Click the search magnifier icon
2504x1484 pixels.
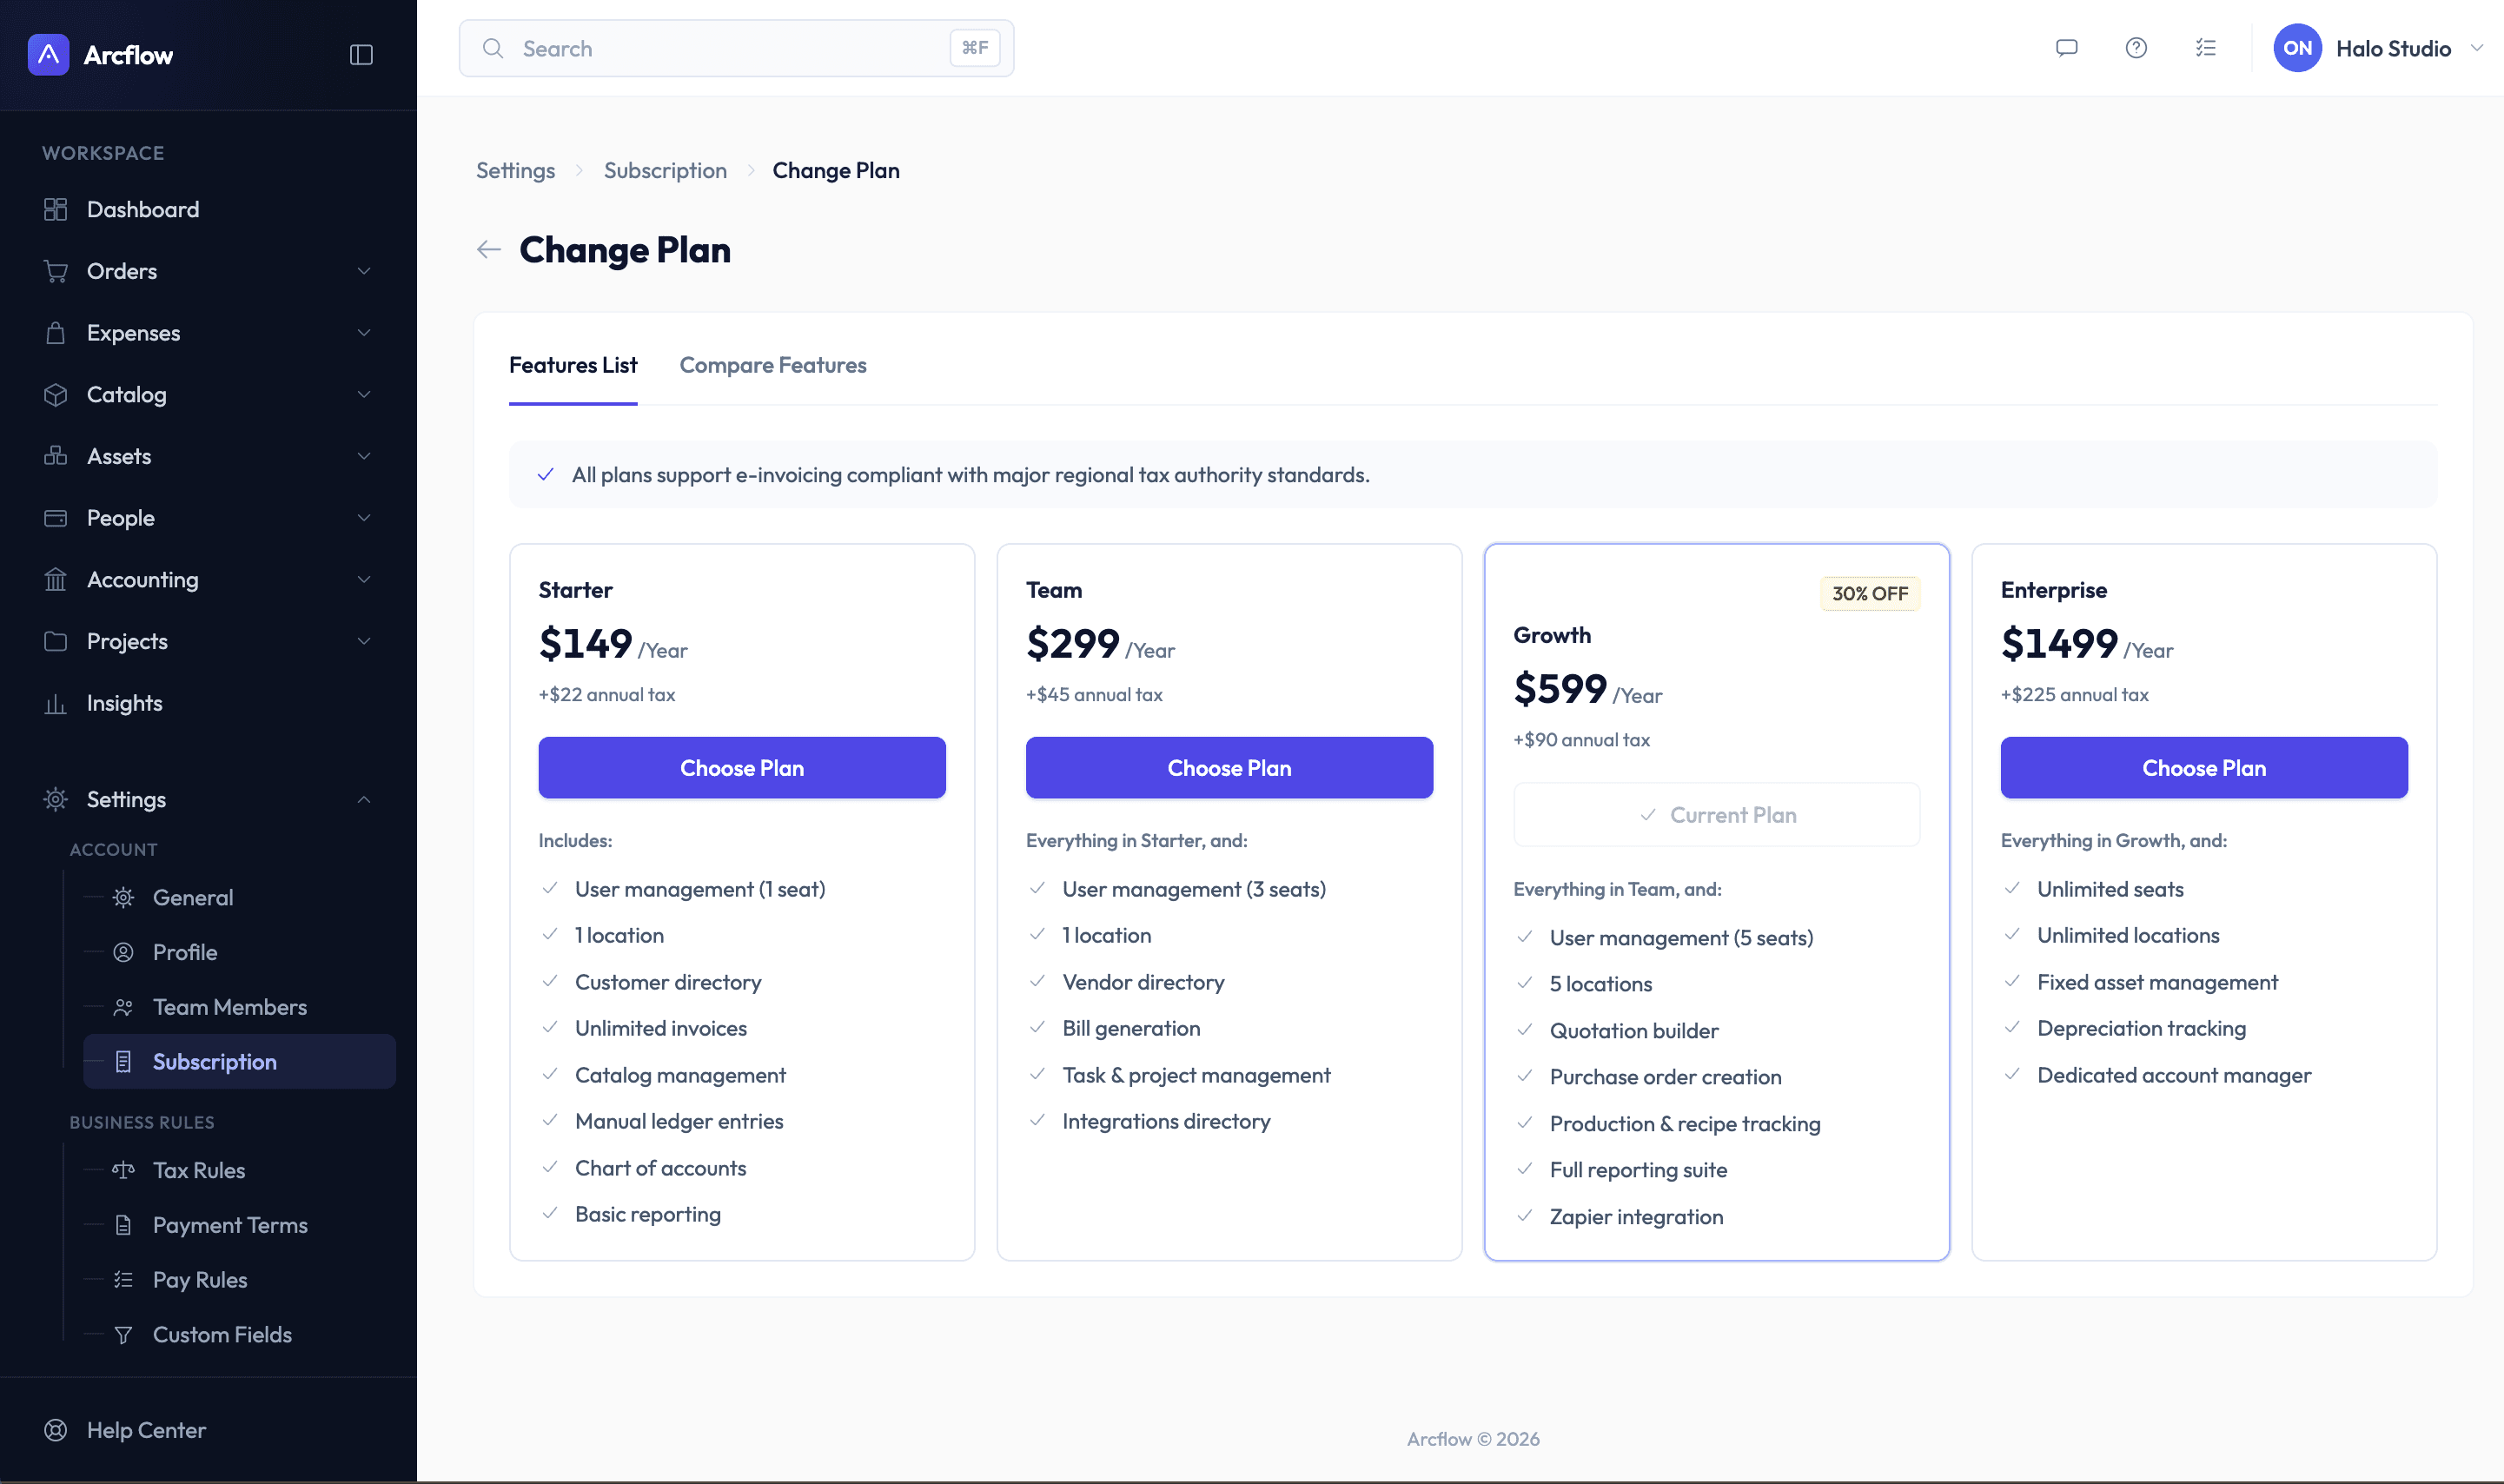pos(493,48)
